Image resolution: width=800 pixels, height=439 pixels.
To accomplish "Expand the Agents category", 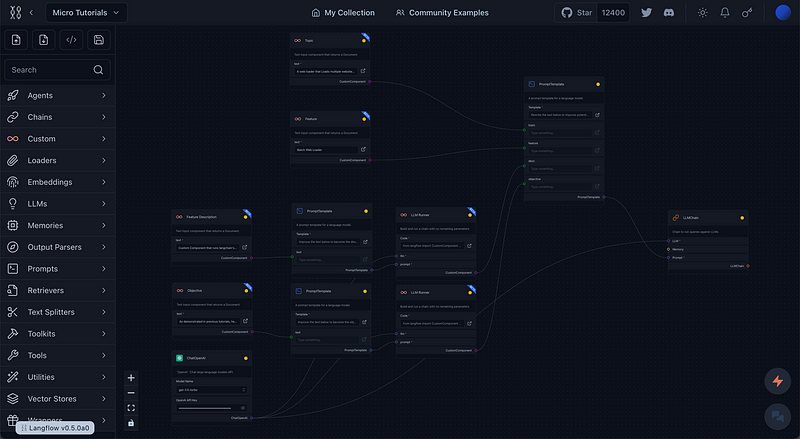I will [x=57, y=95].
